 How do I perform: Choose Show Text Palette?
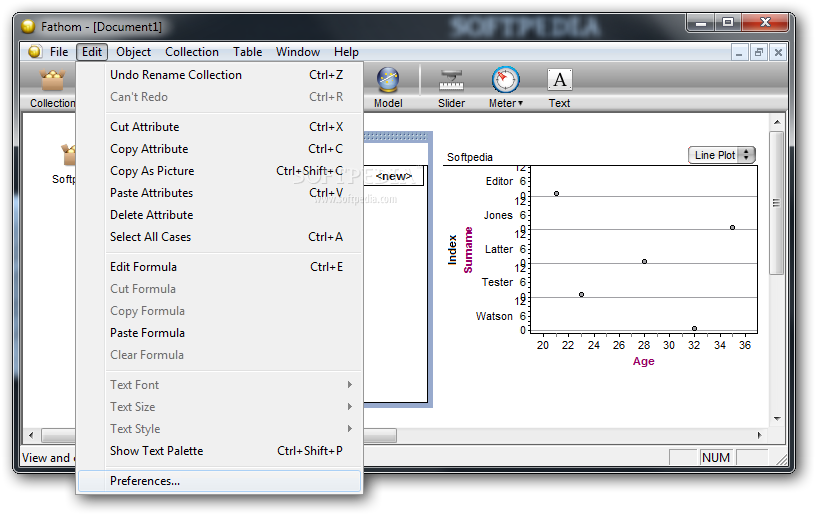(x=219, y=451)
